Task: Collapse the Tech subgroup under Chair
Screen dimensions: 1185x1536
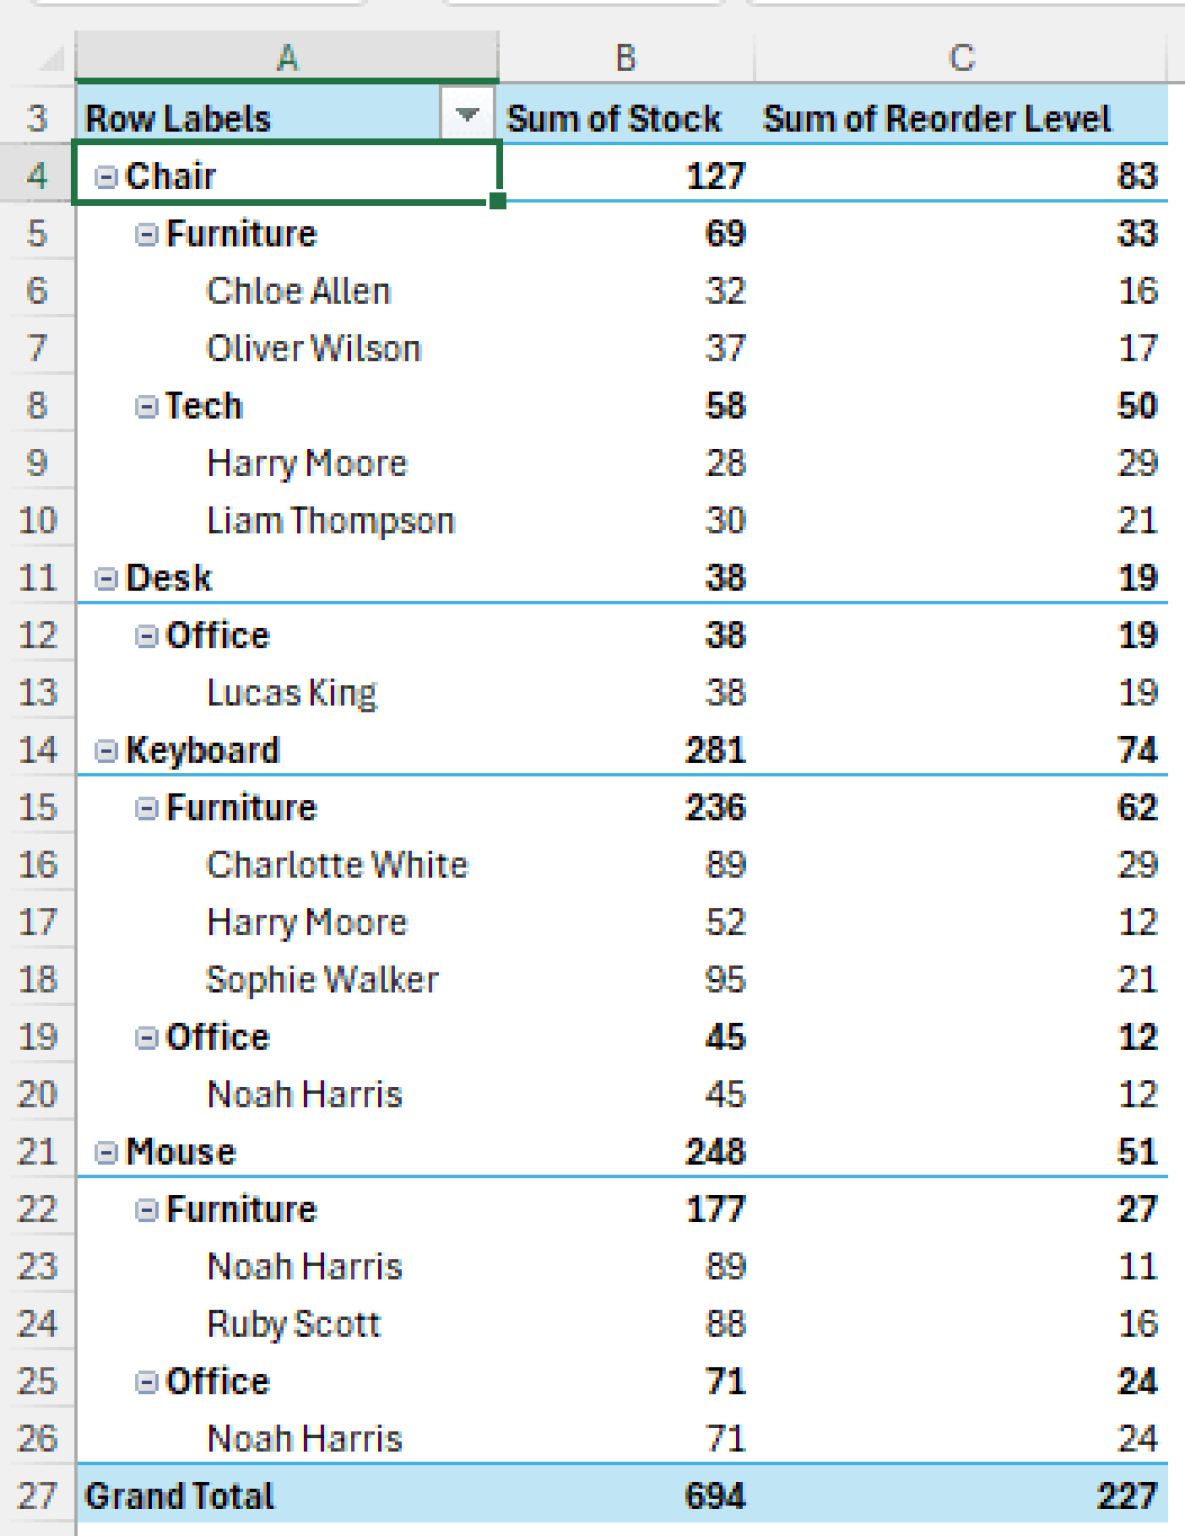Action: (146, 405)
